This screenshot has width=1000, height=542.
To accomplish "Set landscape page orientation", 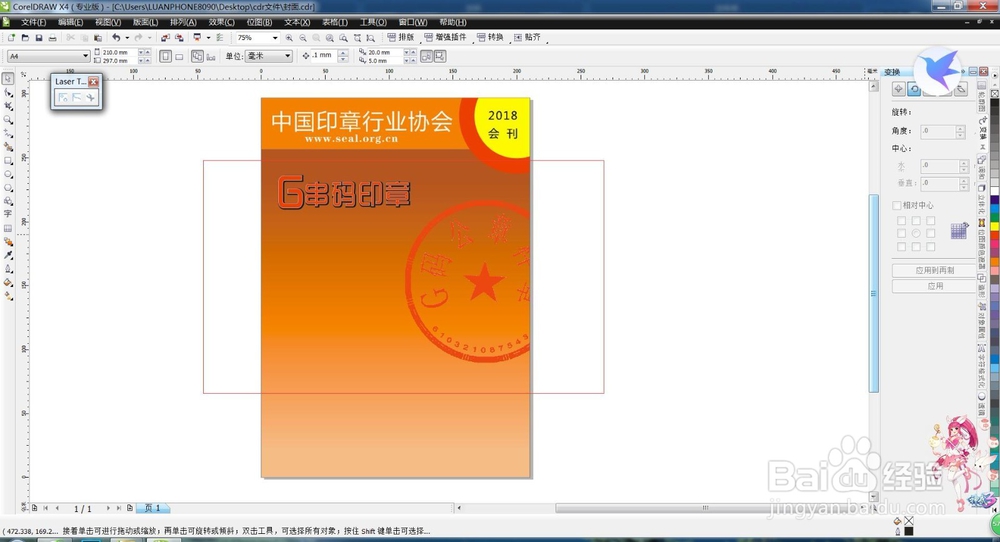I will coord(179,57).
